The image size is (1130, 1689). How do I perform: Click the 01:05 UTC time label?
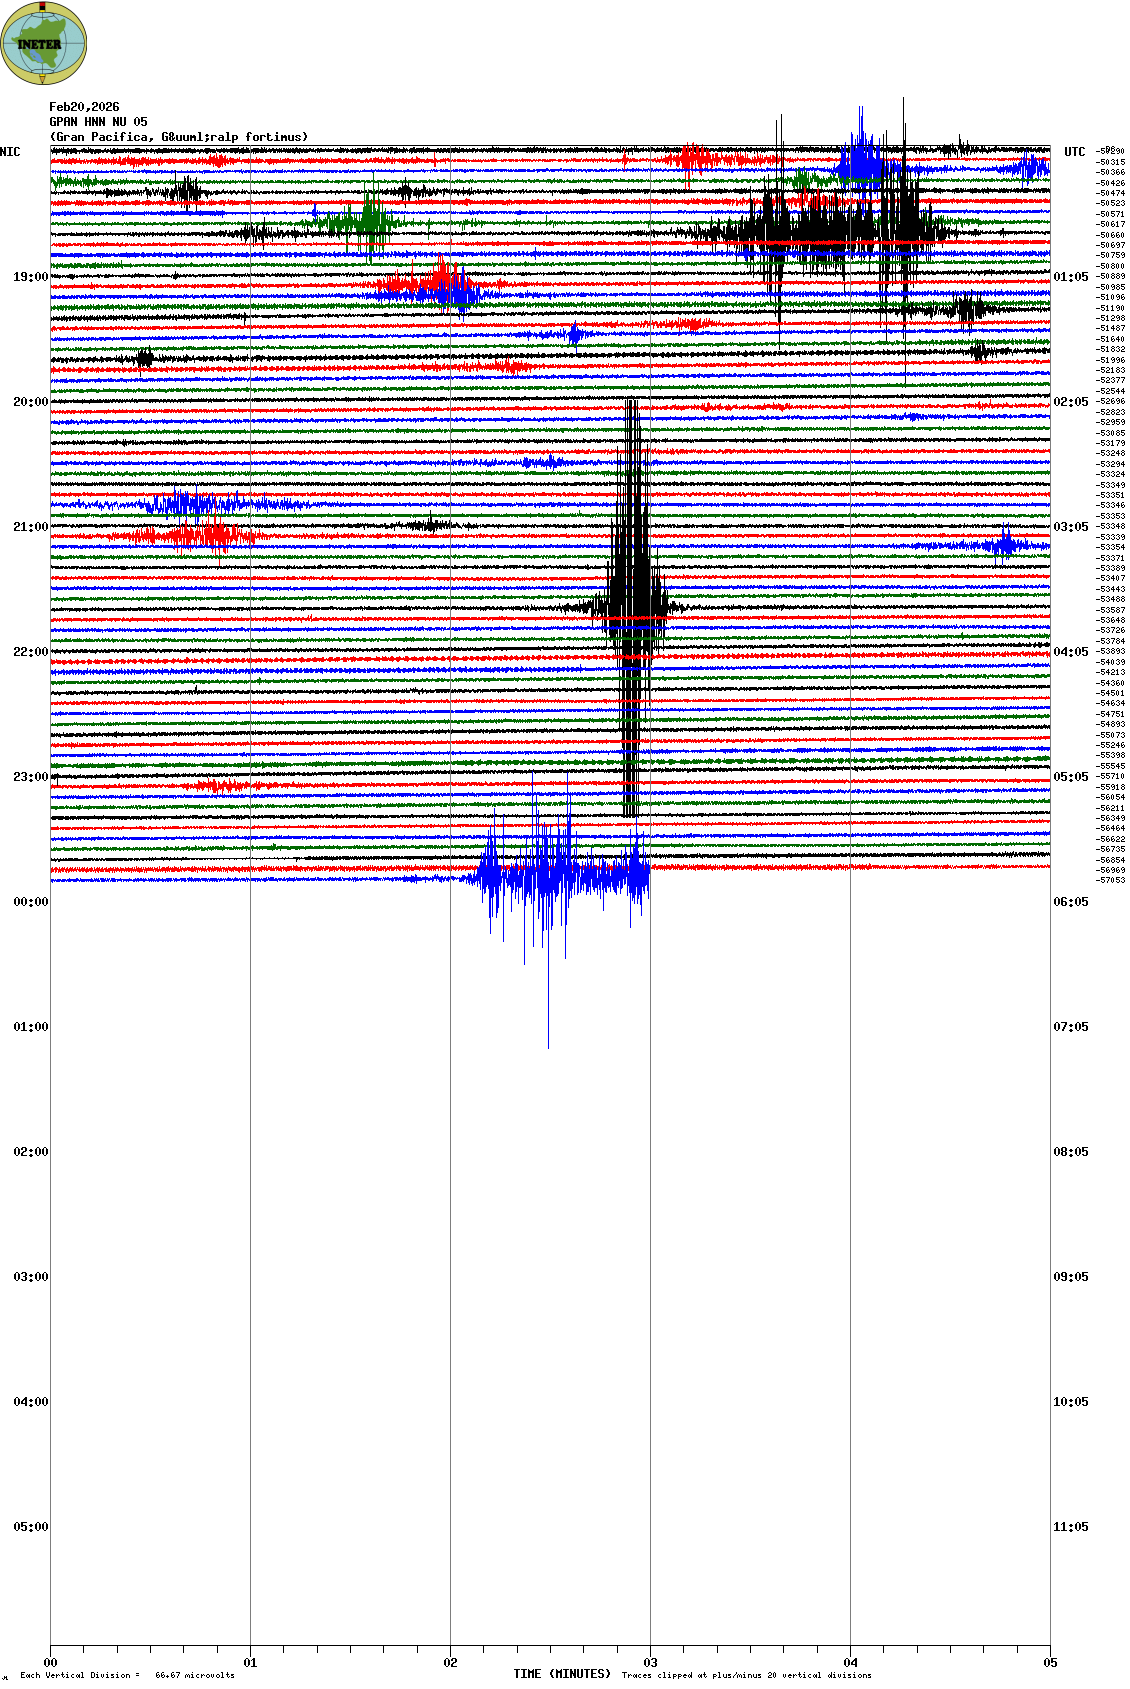coord(1070,277)
